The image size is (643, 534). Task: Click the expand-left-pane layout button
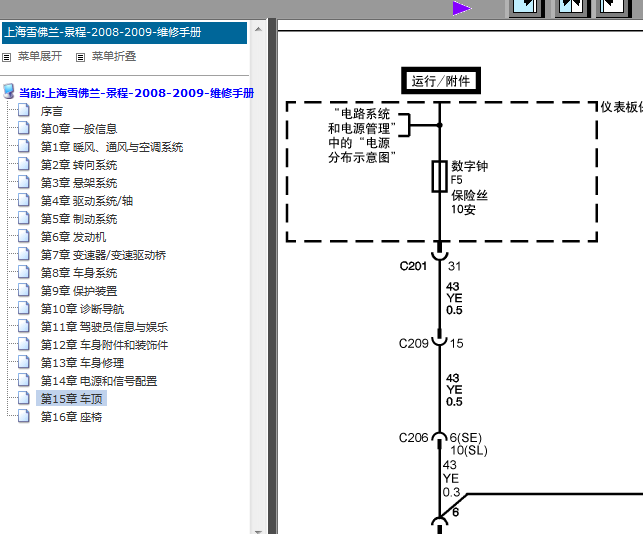(527, 8)
